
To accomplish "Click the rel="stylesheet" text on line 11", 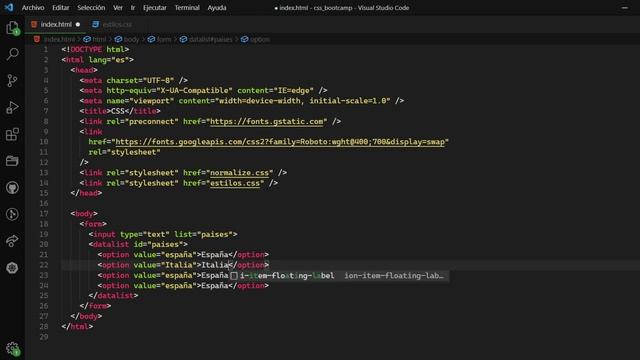I will point(124,152).
